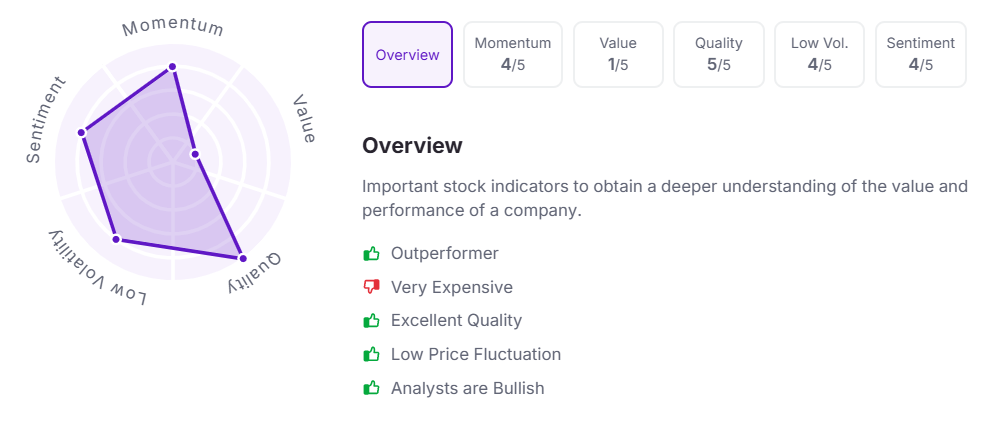Click the red thumbs-down beside Very Expensive

(372, 288)
